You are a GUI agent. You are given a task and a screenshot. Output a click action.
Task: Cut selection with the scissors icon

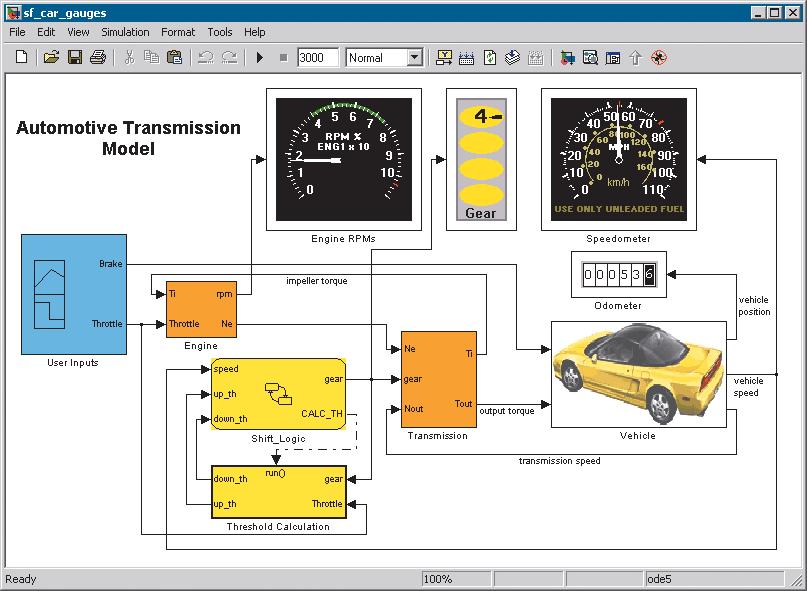[129, 57]
